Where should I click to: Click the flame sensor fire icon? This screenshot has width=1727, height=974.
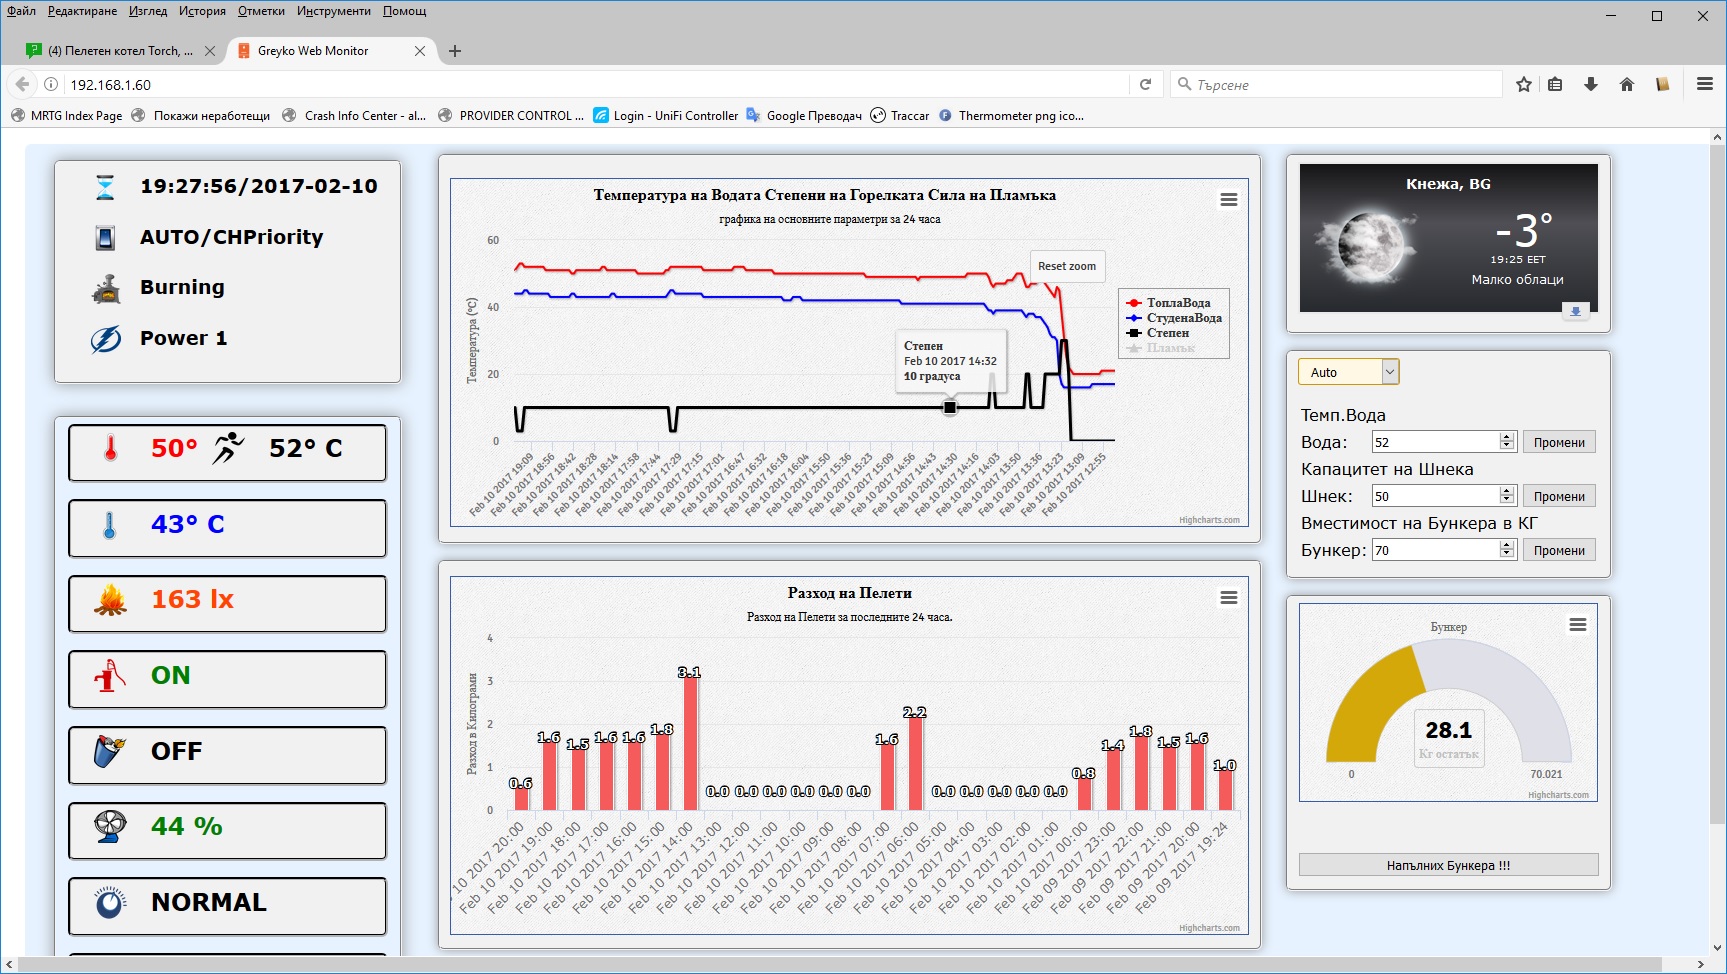click(x=110, y=600)
